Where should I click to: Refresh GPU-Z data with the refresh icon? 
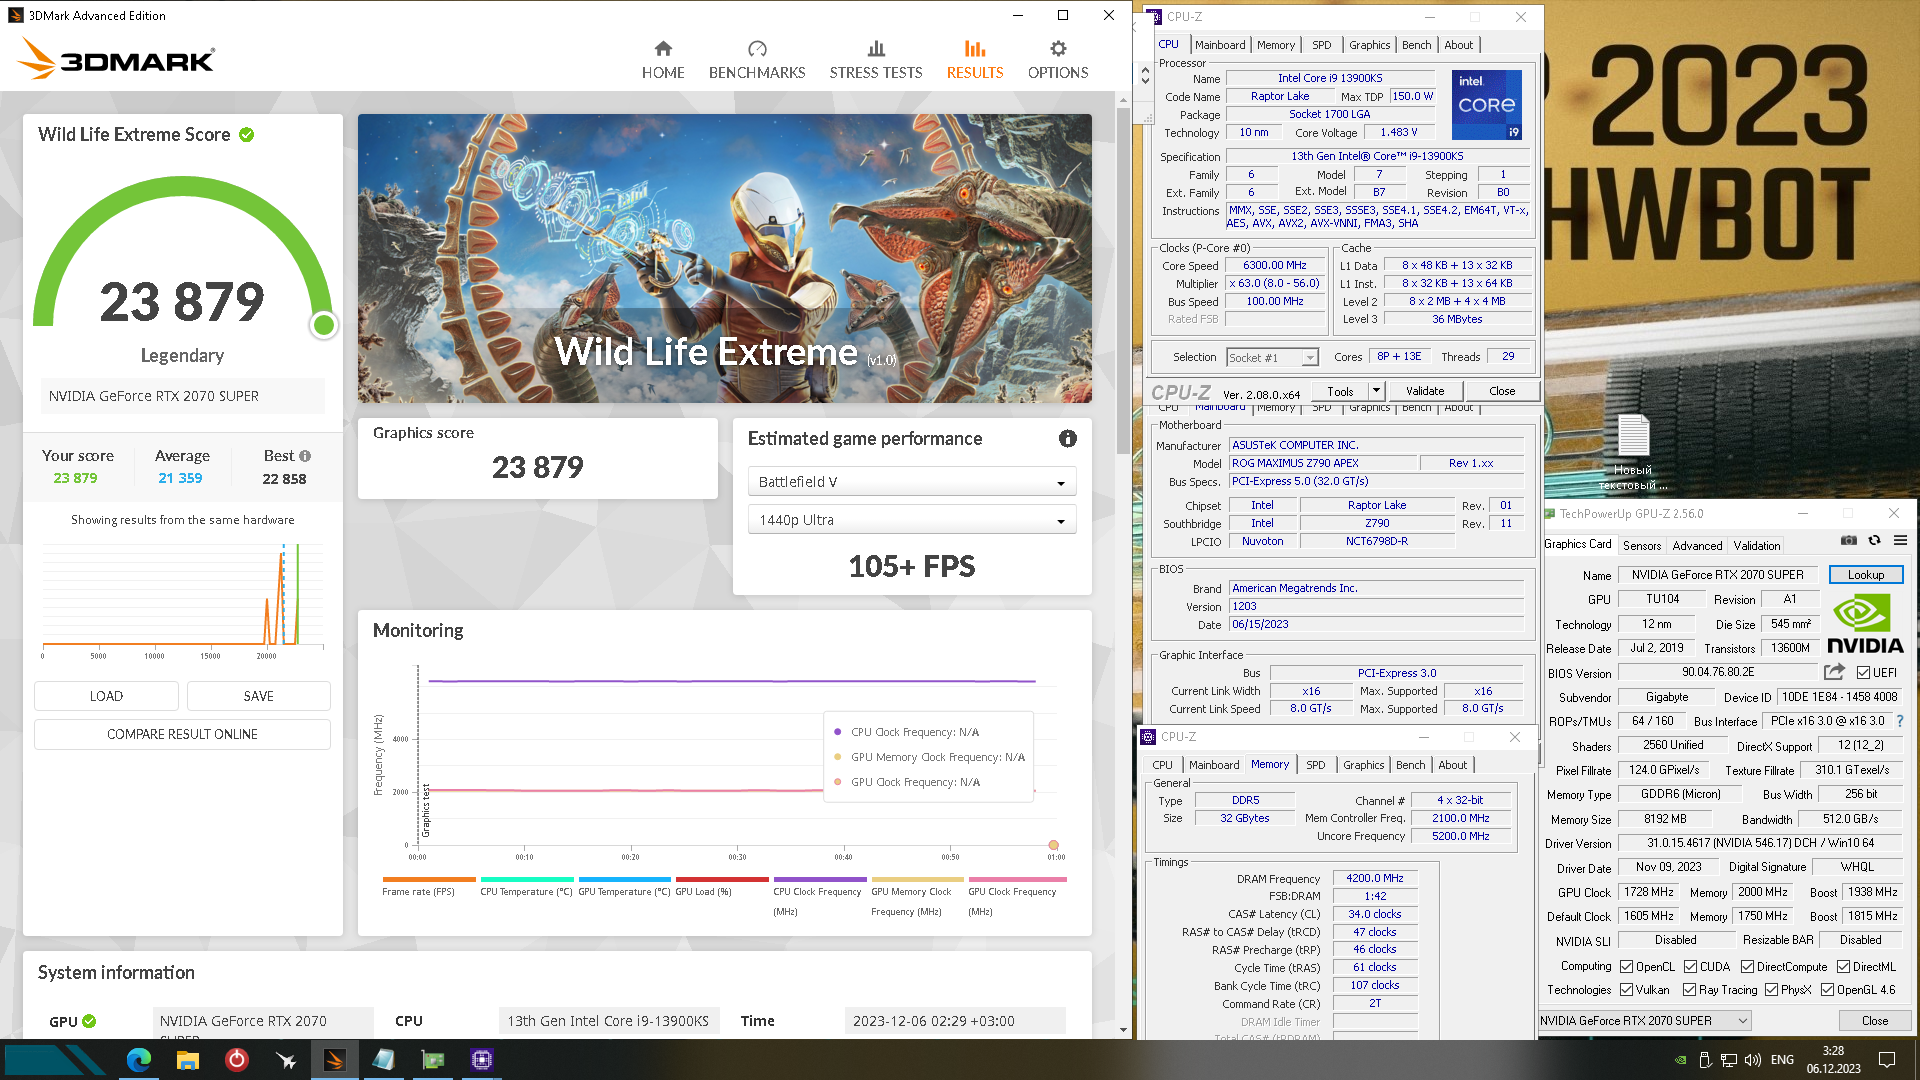click(x=1875, y=540)
